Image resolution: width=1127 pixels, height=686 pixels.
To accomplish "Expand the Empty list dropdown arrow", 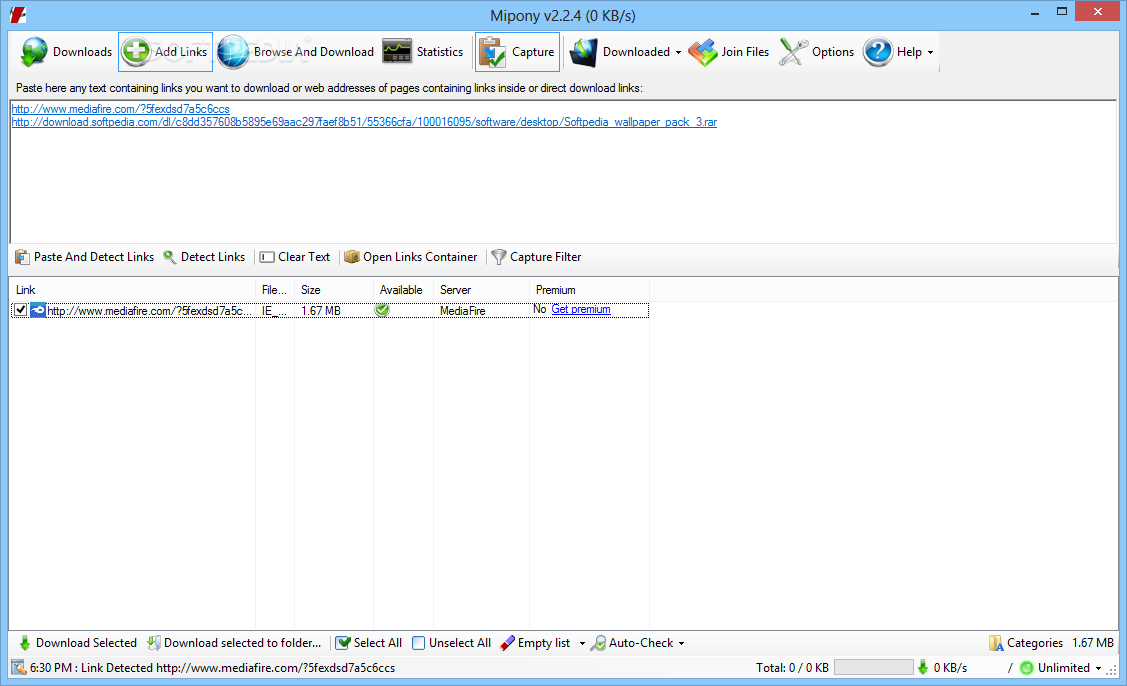I will point(581,644).
